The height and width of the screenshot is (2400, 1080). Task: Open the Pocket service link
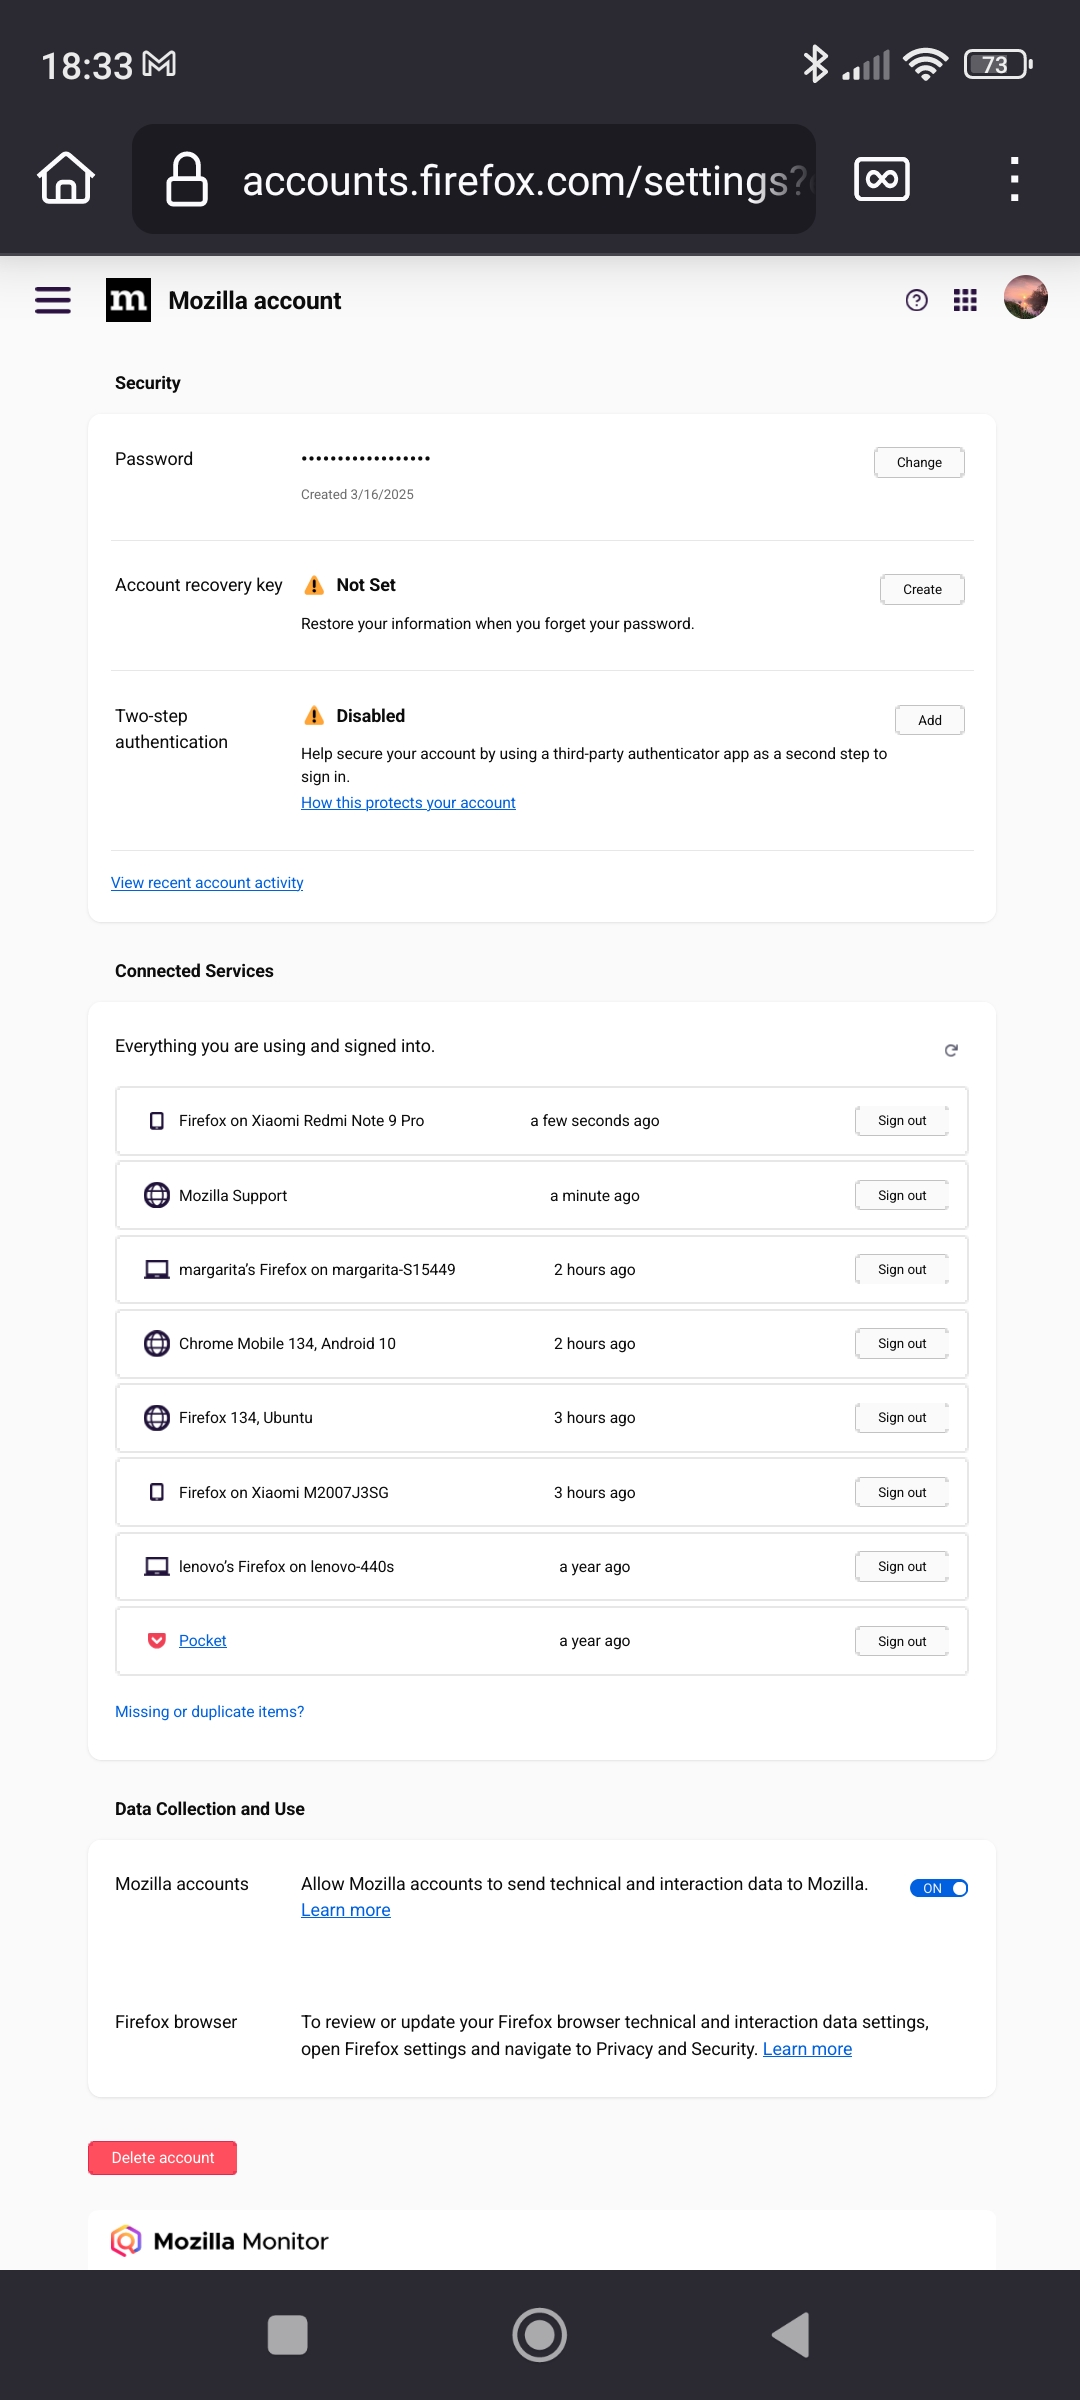(203, 1641)
